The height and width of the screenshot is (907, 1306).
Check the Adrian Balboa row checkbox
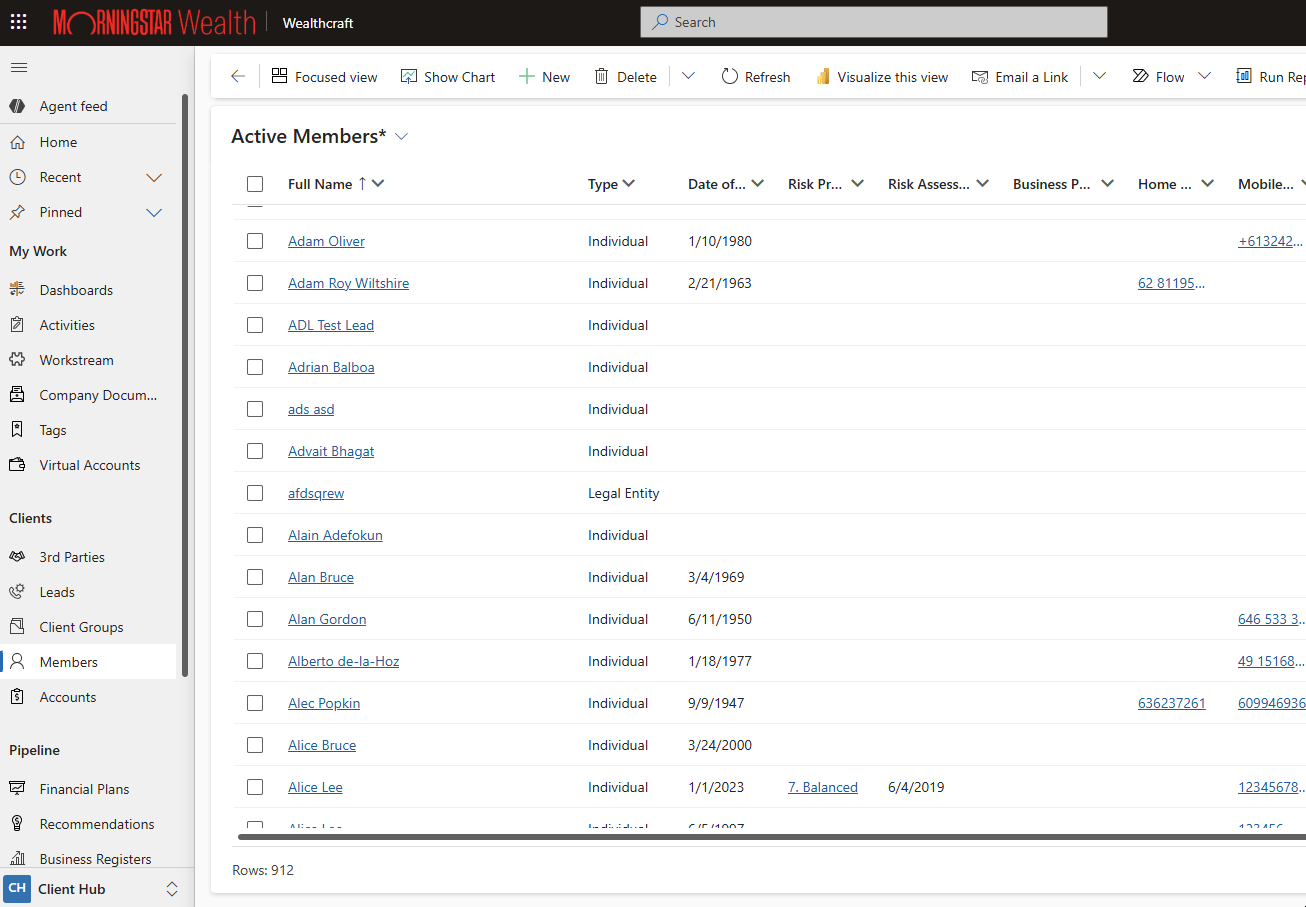tap(255, 367)
